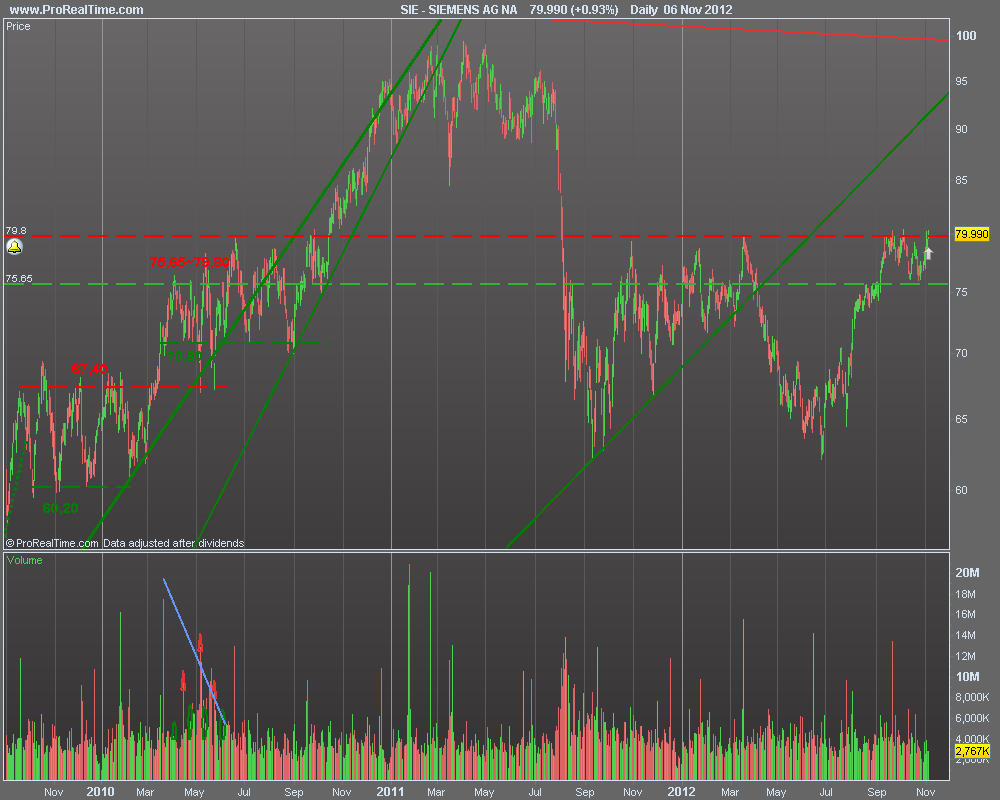
Task: Click the 79.8 level label on the left edge
Action: (16, 231)
